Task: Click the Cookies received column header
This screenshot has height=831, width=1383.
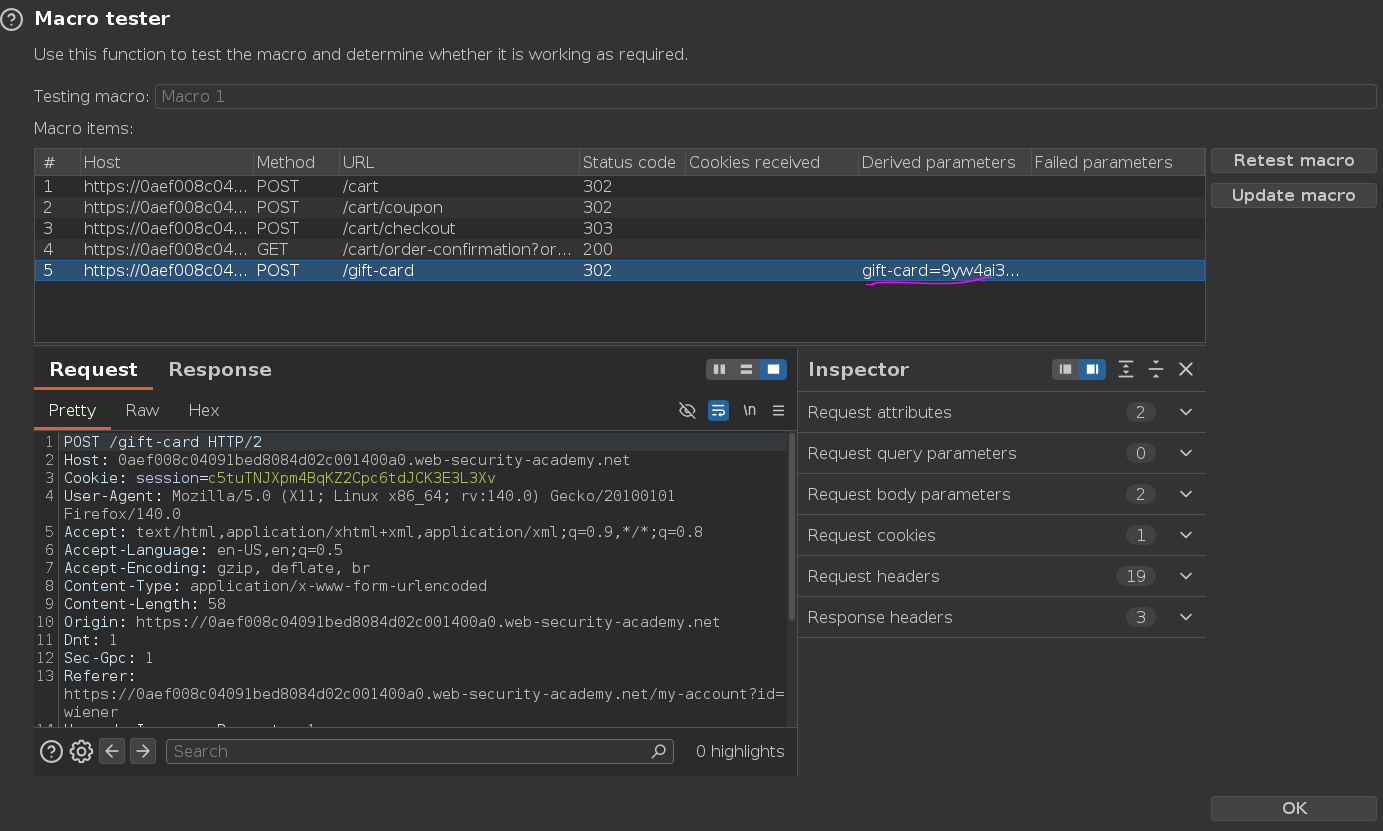Action: [771, 162]
